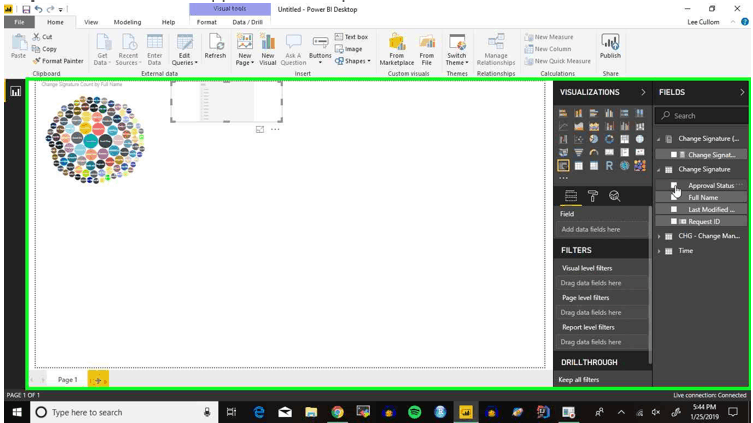Switch to the Format ribbon tab

point(206,22)
